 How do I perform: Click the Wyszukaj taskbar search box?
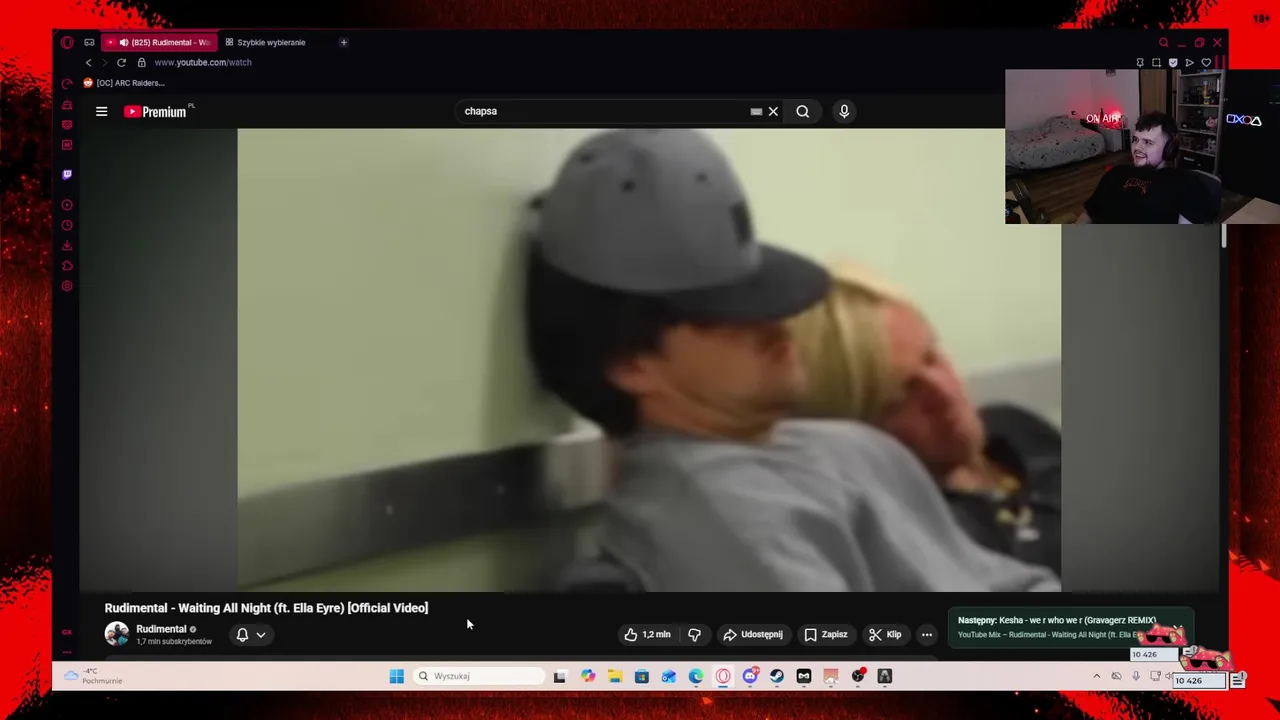pyautogui.click(x=479, y=676)
